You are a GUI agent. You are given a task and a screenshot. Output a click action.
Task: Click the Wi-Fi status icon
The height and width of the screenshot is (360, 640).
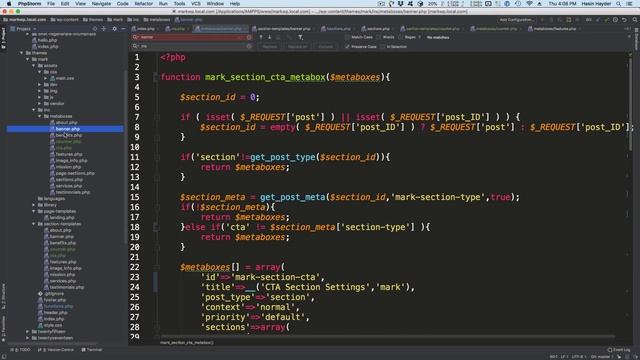point(529,4)
